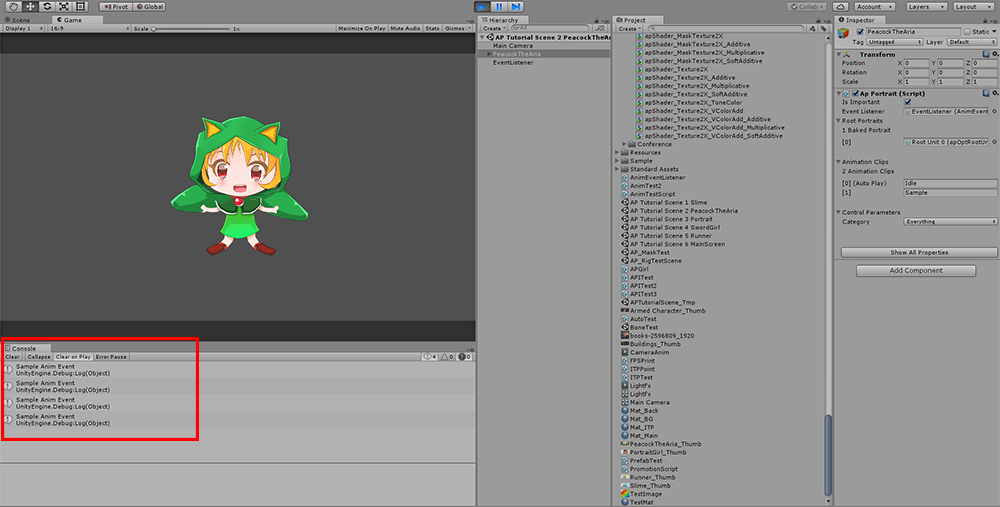Open the Layout dropdown

pos(974,6)
